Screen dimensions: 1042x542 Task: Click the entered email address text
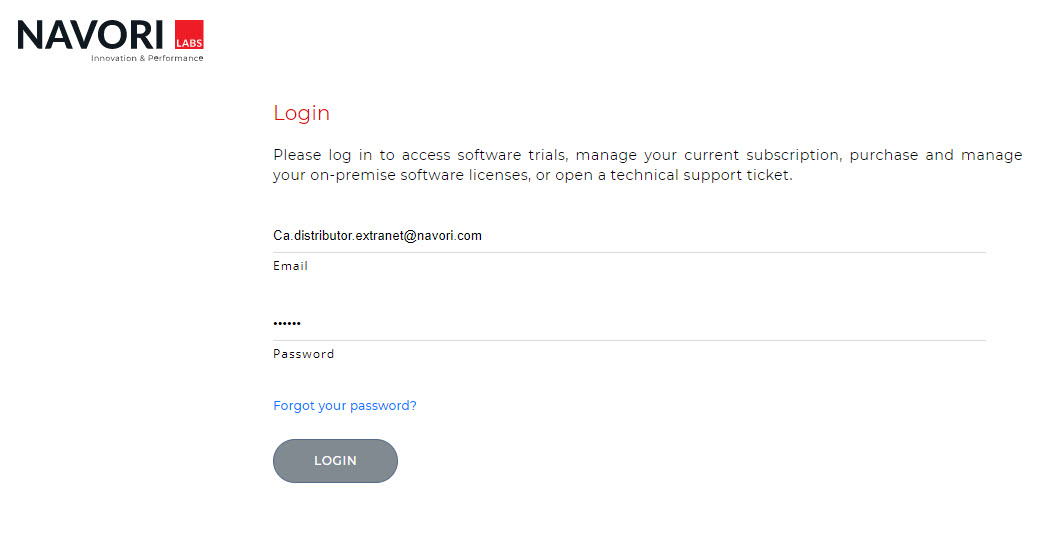377,236
